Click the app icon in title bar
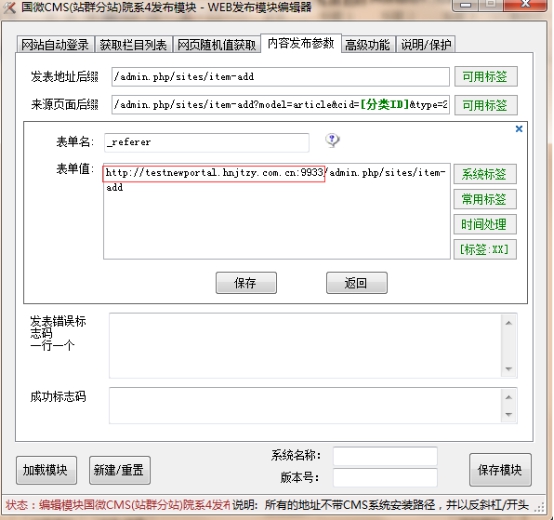The width and height of the screenshot is (554, 520). pyautogui.click(x=10, y=7)
